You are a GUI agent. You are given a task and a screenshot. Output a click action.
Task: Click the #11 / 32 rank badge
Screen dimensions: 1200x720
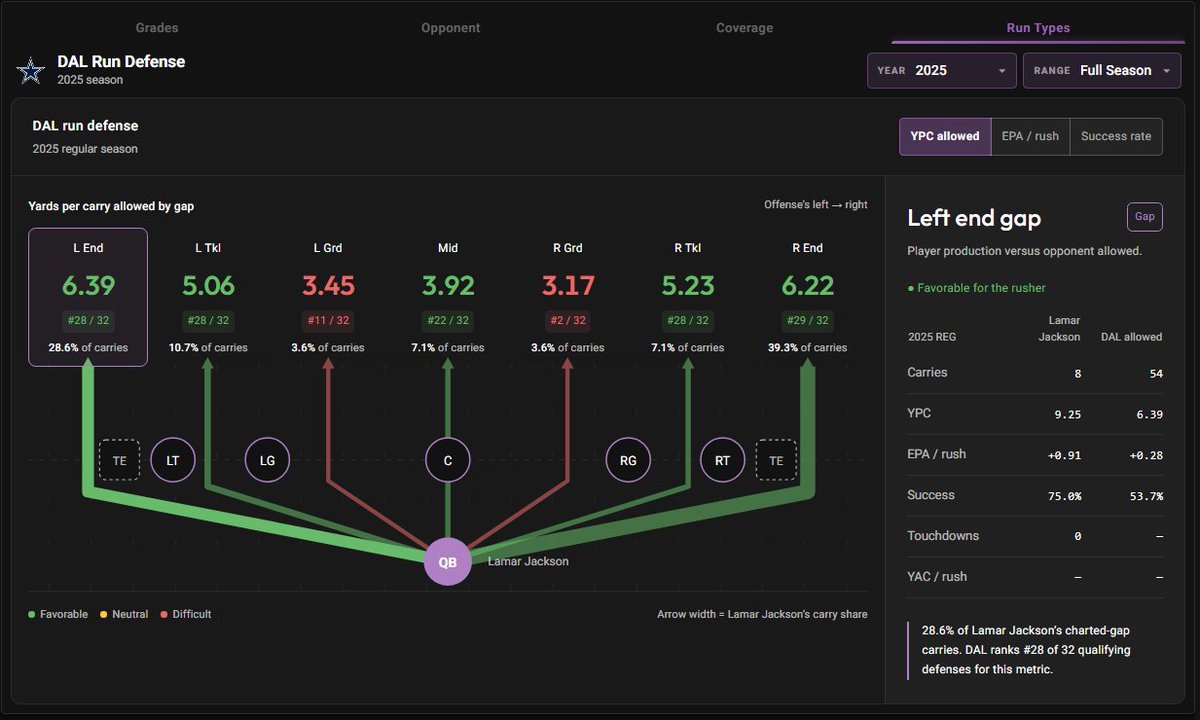(x=328, y=321)
